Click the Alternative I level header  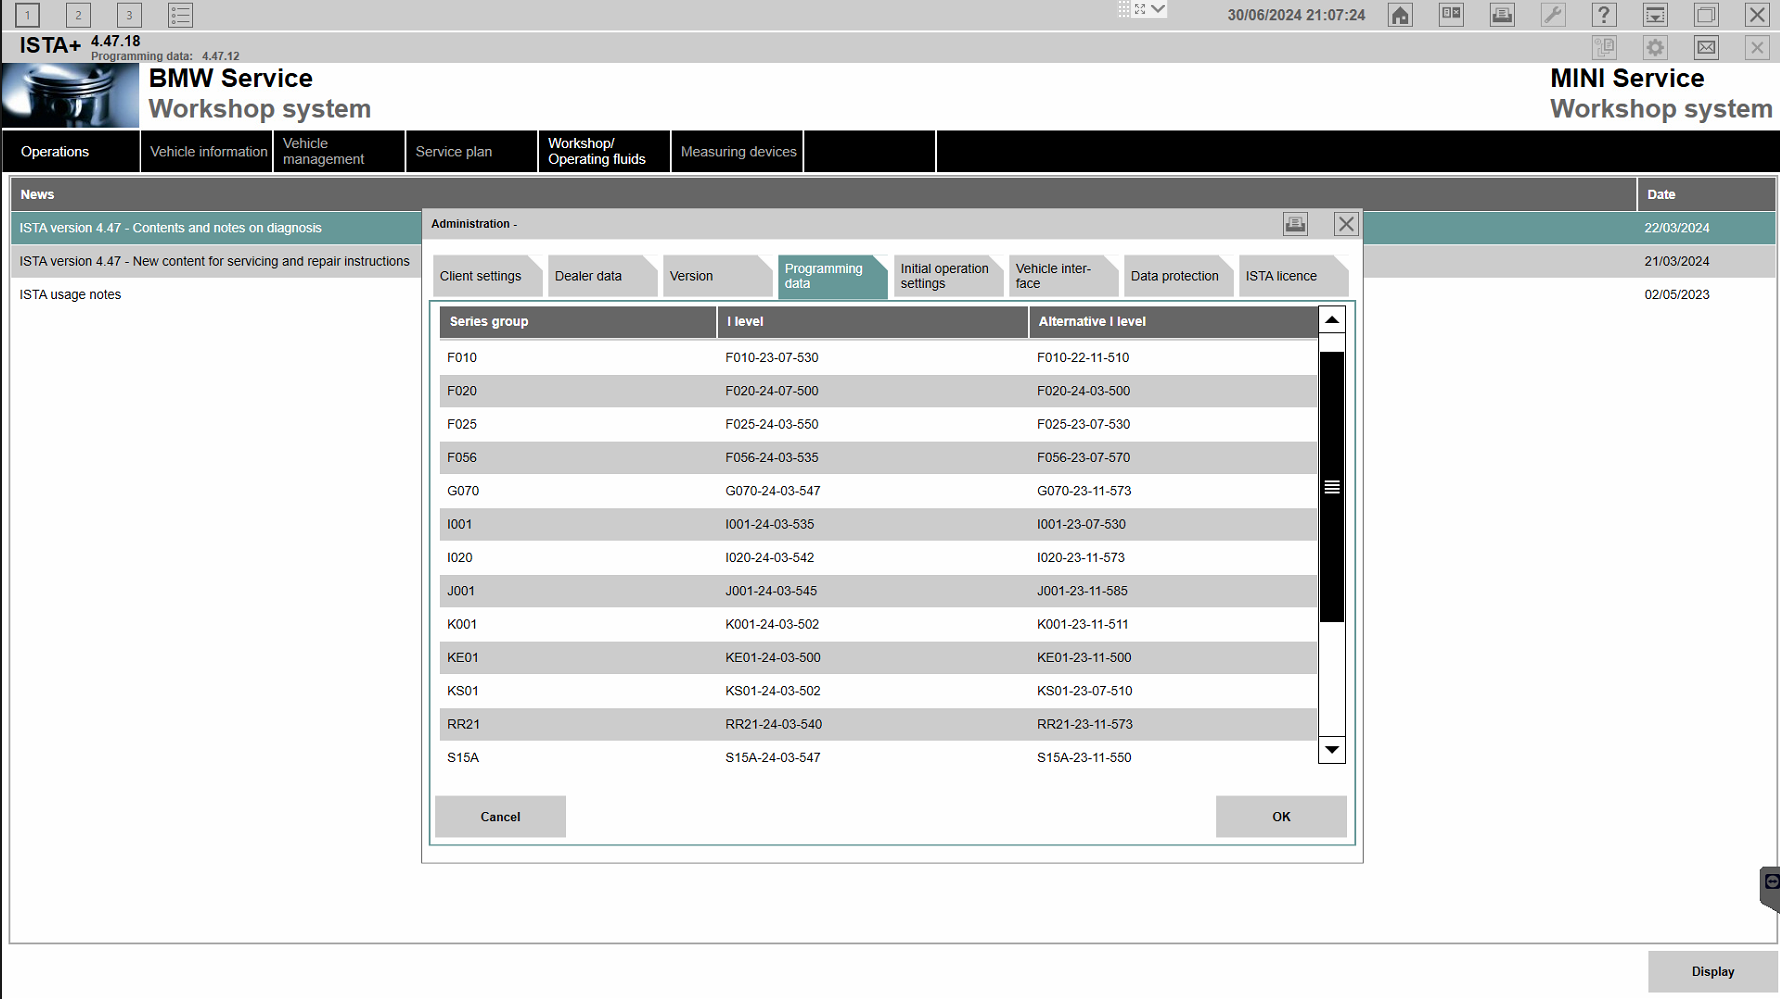(x=1173, y=322)
